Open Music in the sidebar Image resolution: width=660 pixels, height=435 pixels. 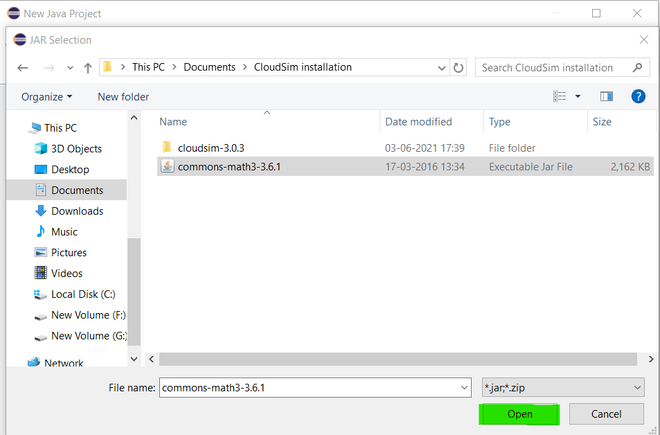(x=56, y=232)
